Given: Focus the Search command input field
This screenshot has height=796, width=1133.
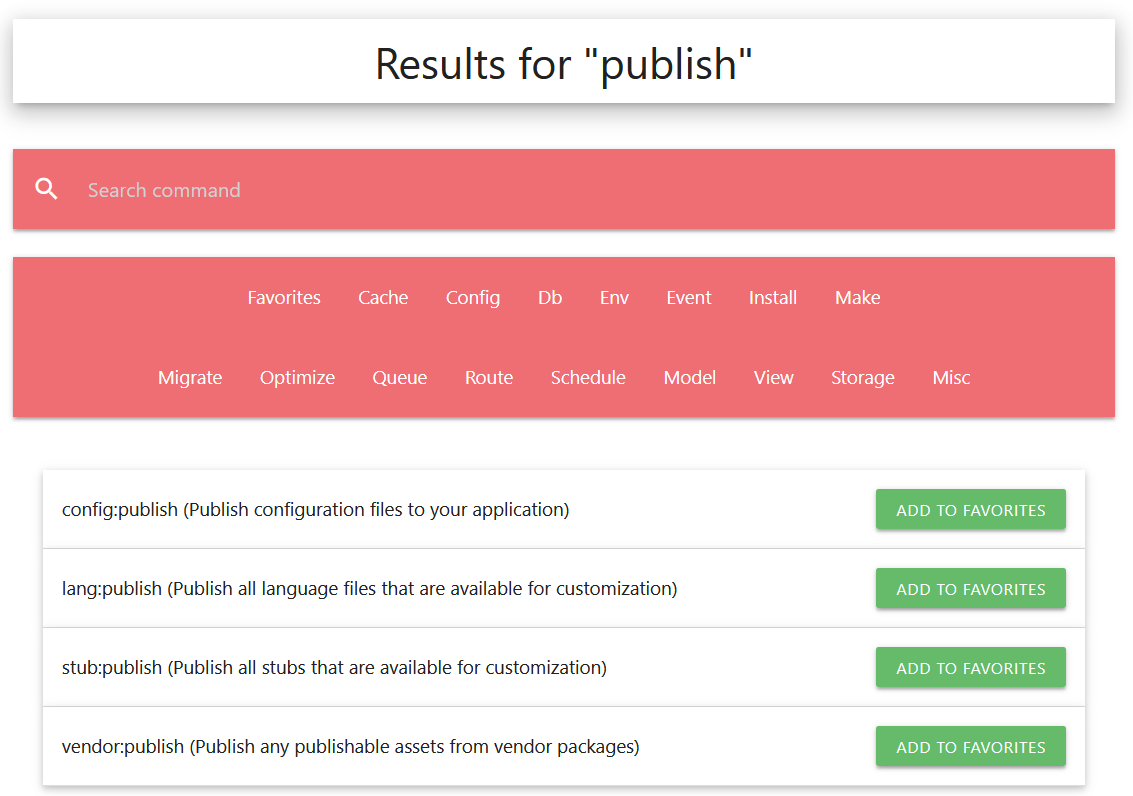Looking at the screenshot, I should [590, 190].
